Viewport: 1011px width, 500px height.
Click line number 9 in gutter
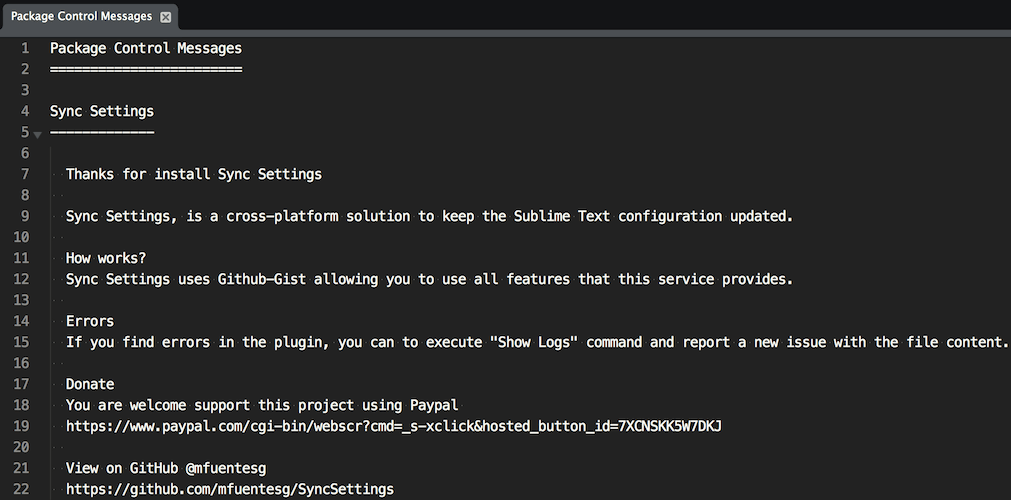[x=25, y=216]
